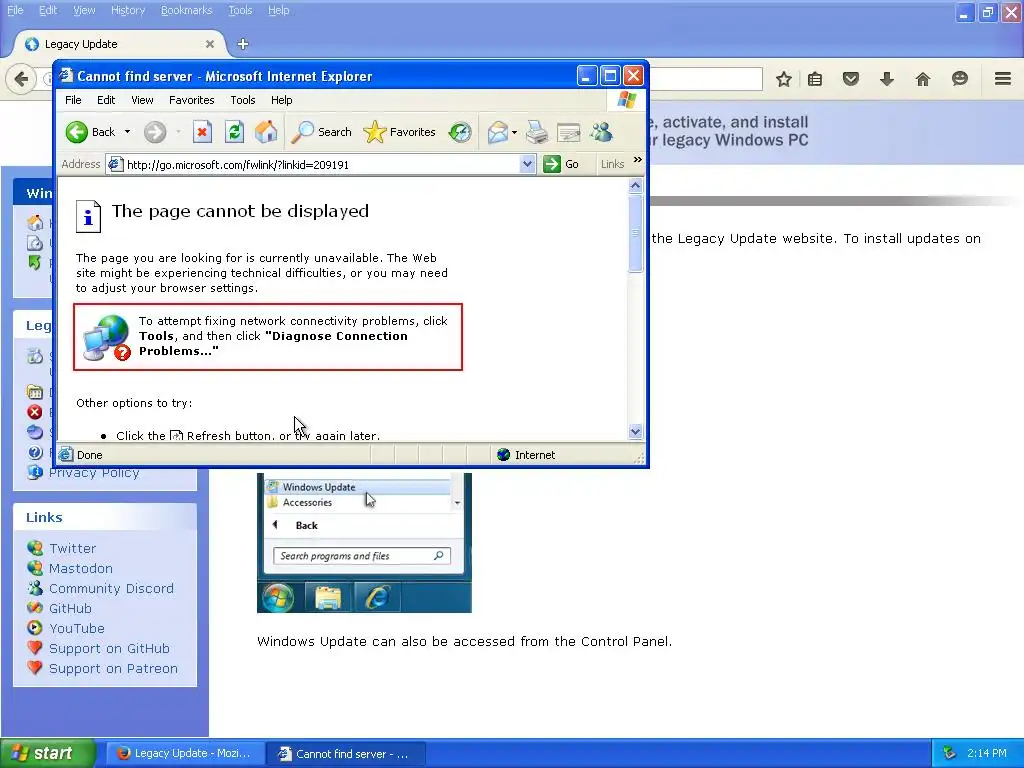Open Tools menu in Internet Explorer
Screen dimensions: 1024x768
click(x=242, y=100)
